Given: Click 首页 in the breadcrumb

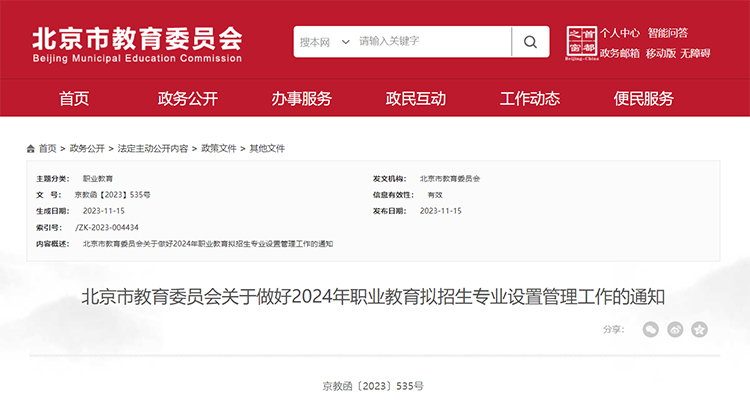Looking at the screenshot, I should tap(47, 149).
